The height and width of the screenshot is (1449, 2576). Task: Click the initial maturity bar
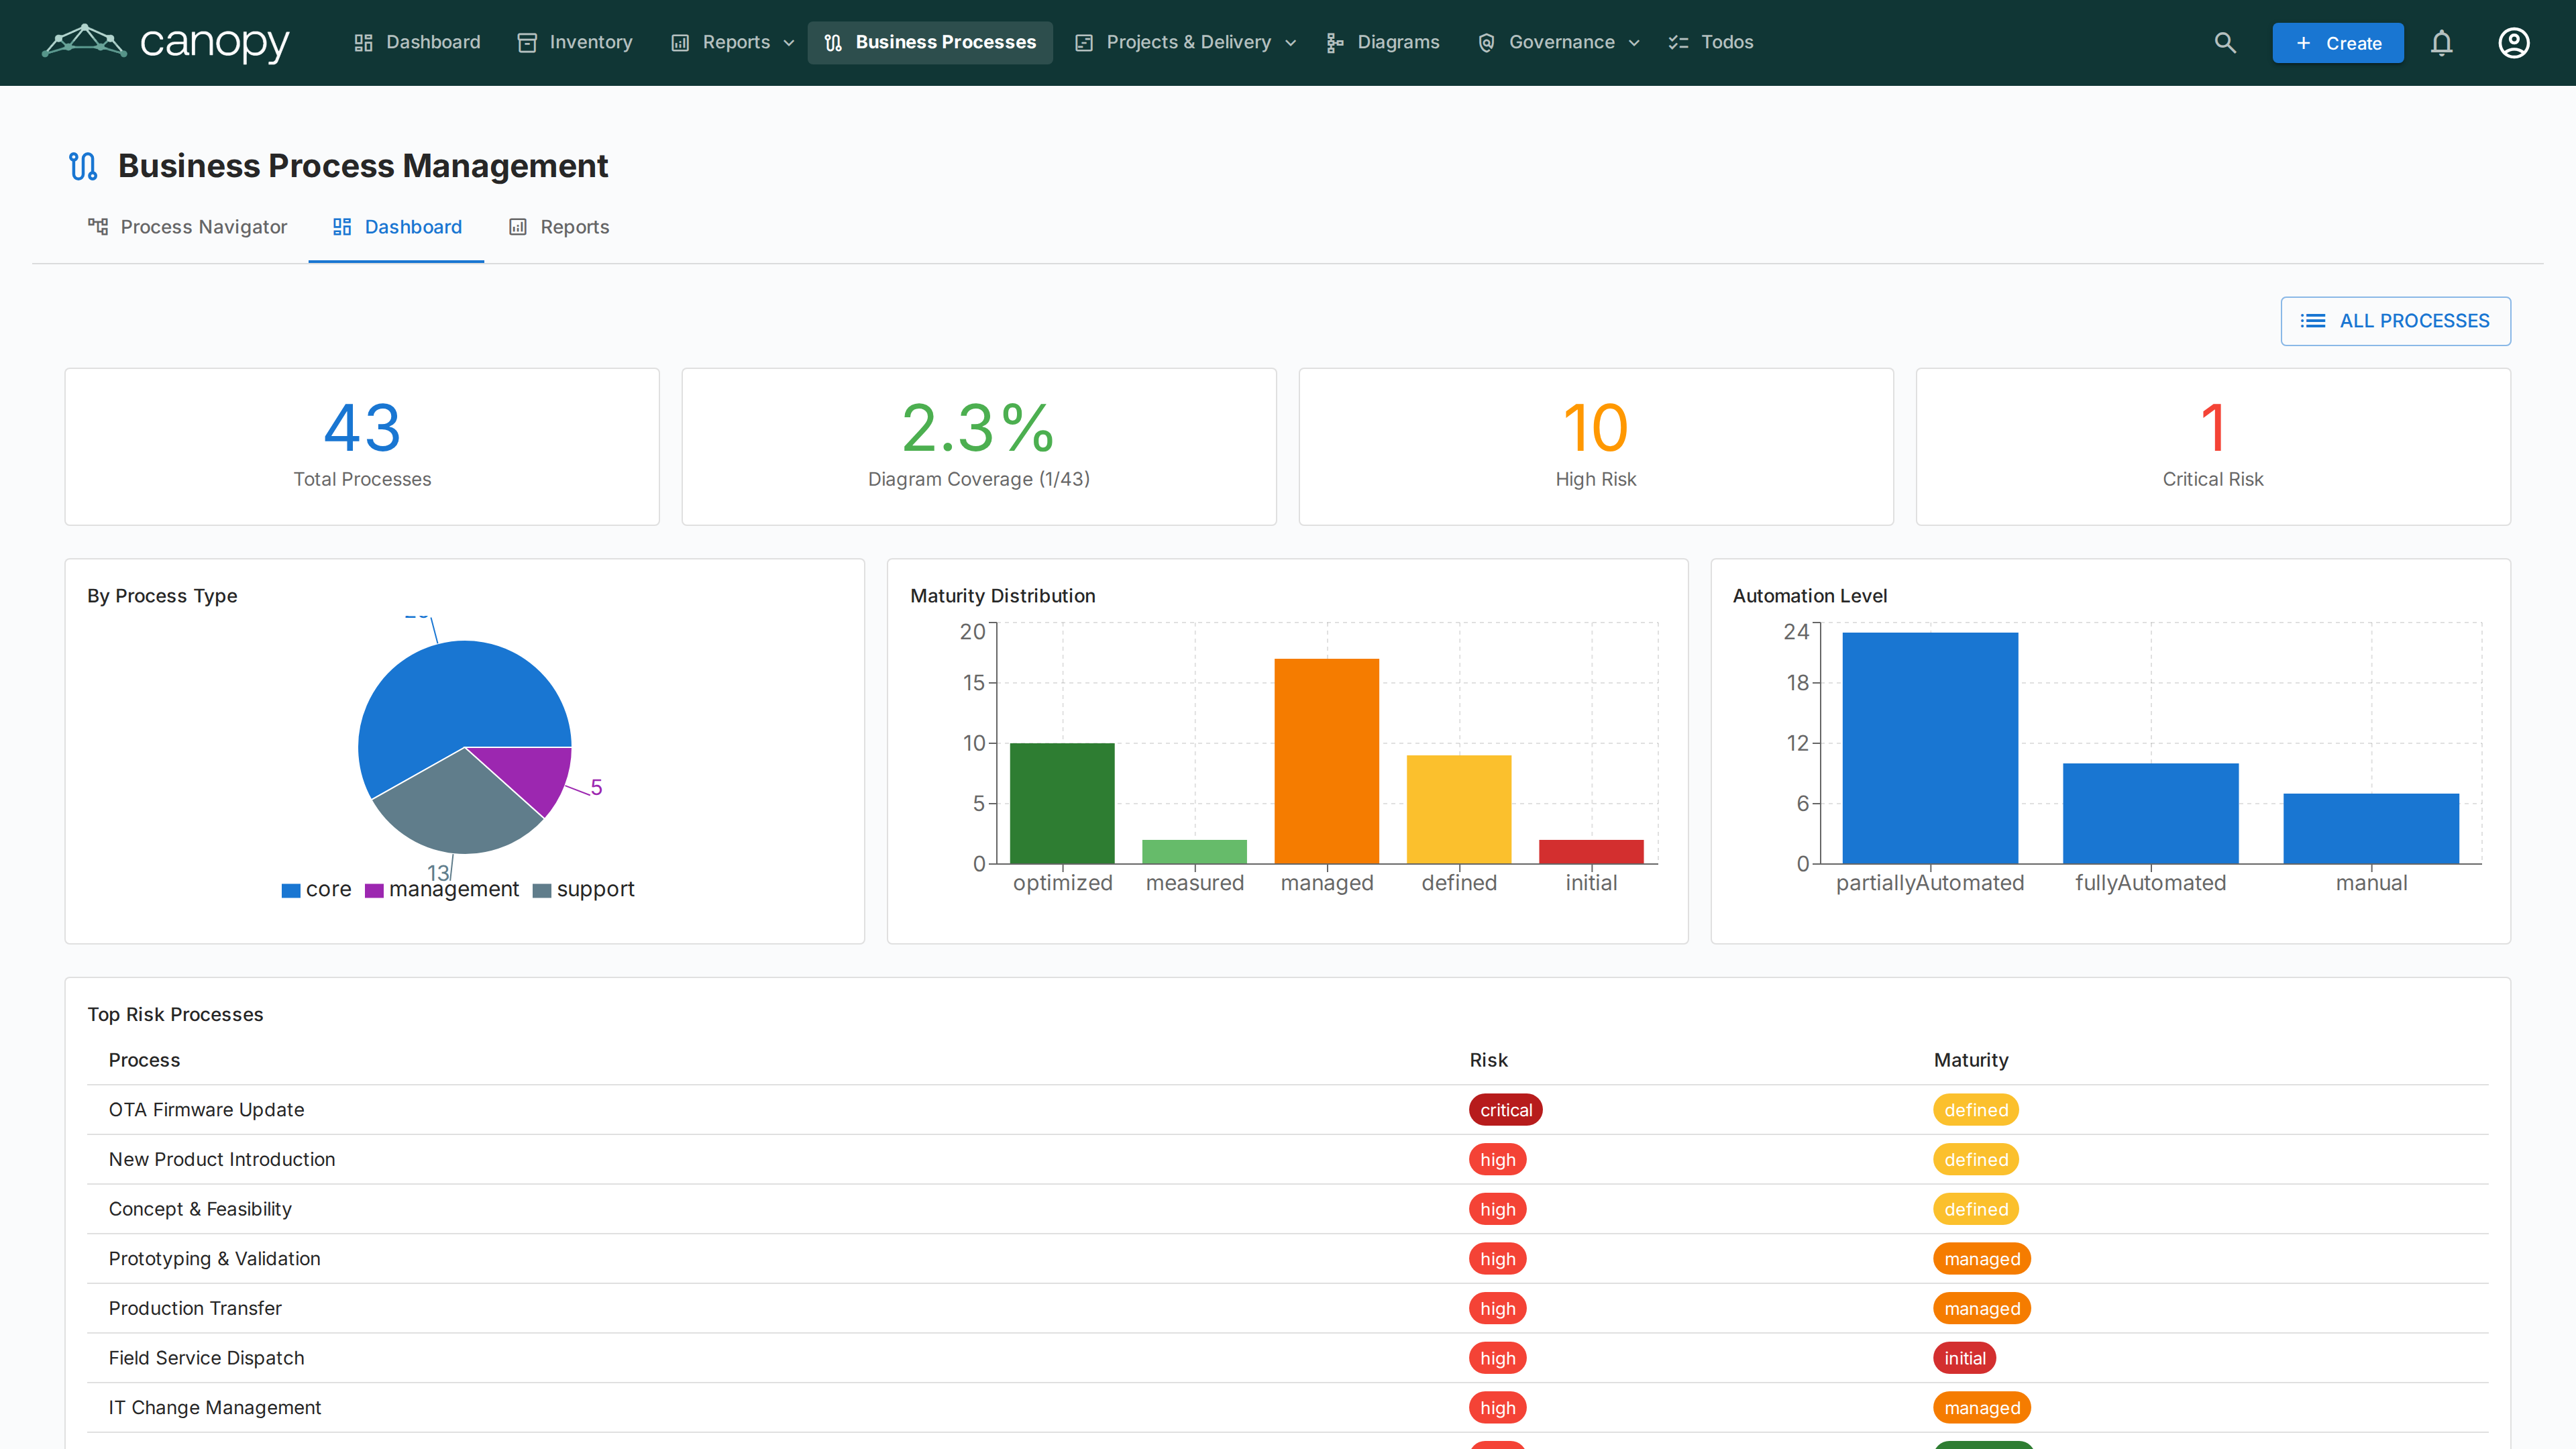click(1591, 851)
